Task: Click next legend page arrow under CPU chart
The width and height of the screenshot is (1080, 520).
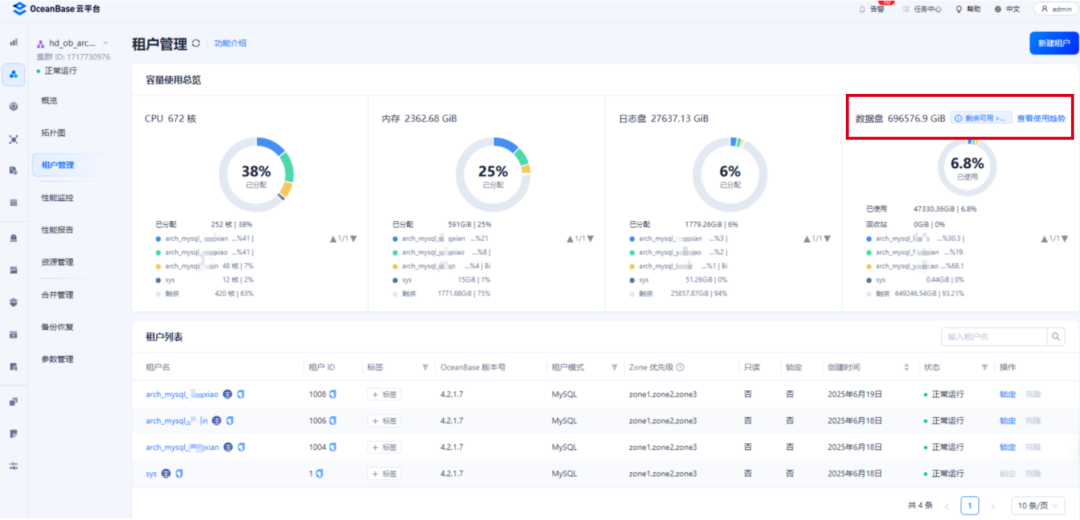Action: coord(353,239)
